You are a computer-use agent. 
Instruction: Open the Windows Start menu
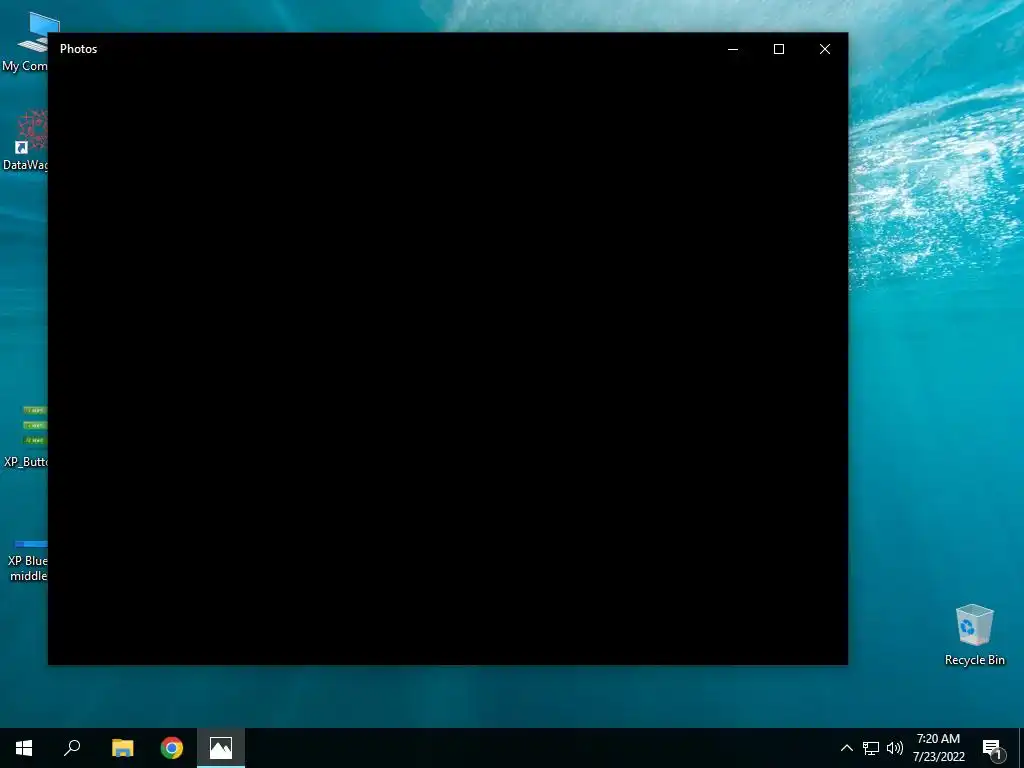(x=24, y=748)
